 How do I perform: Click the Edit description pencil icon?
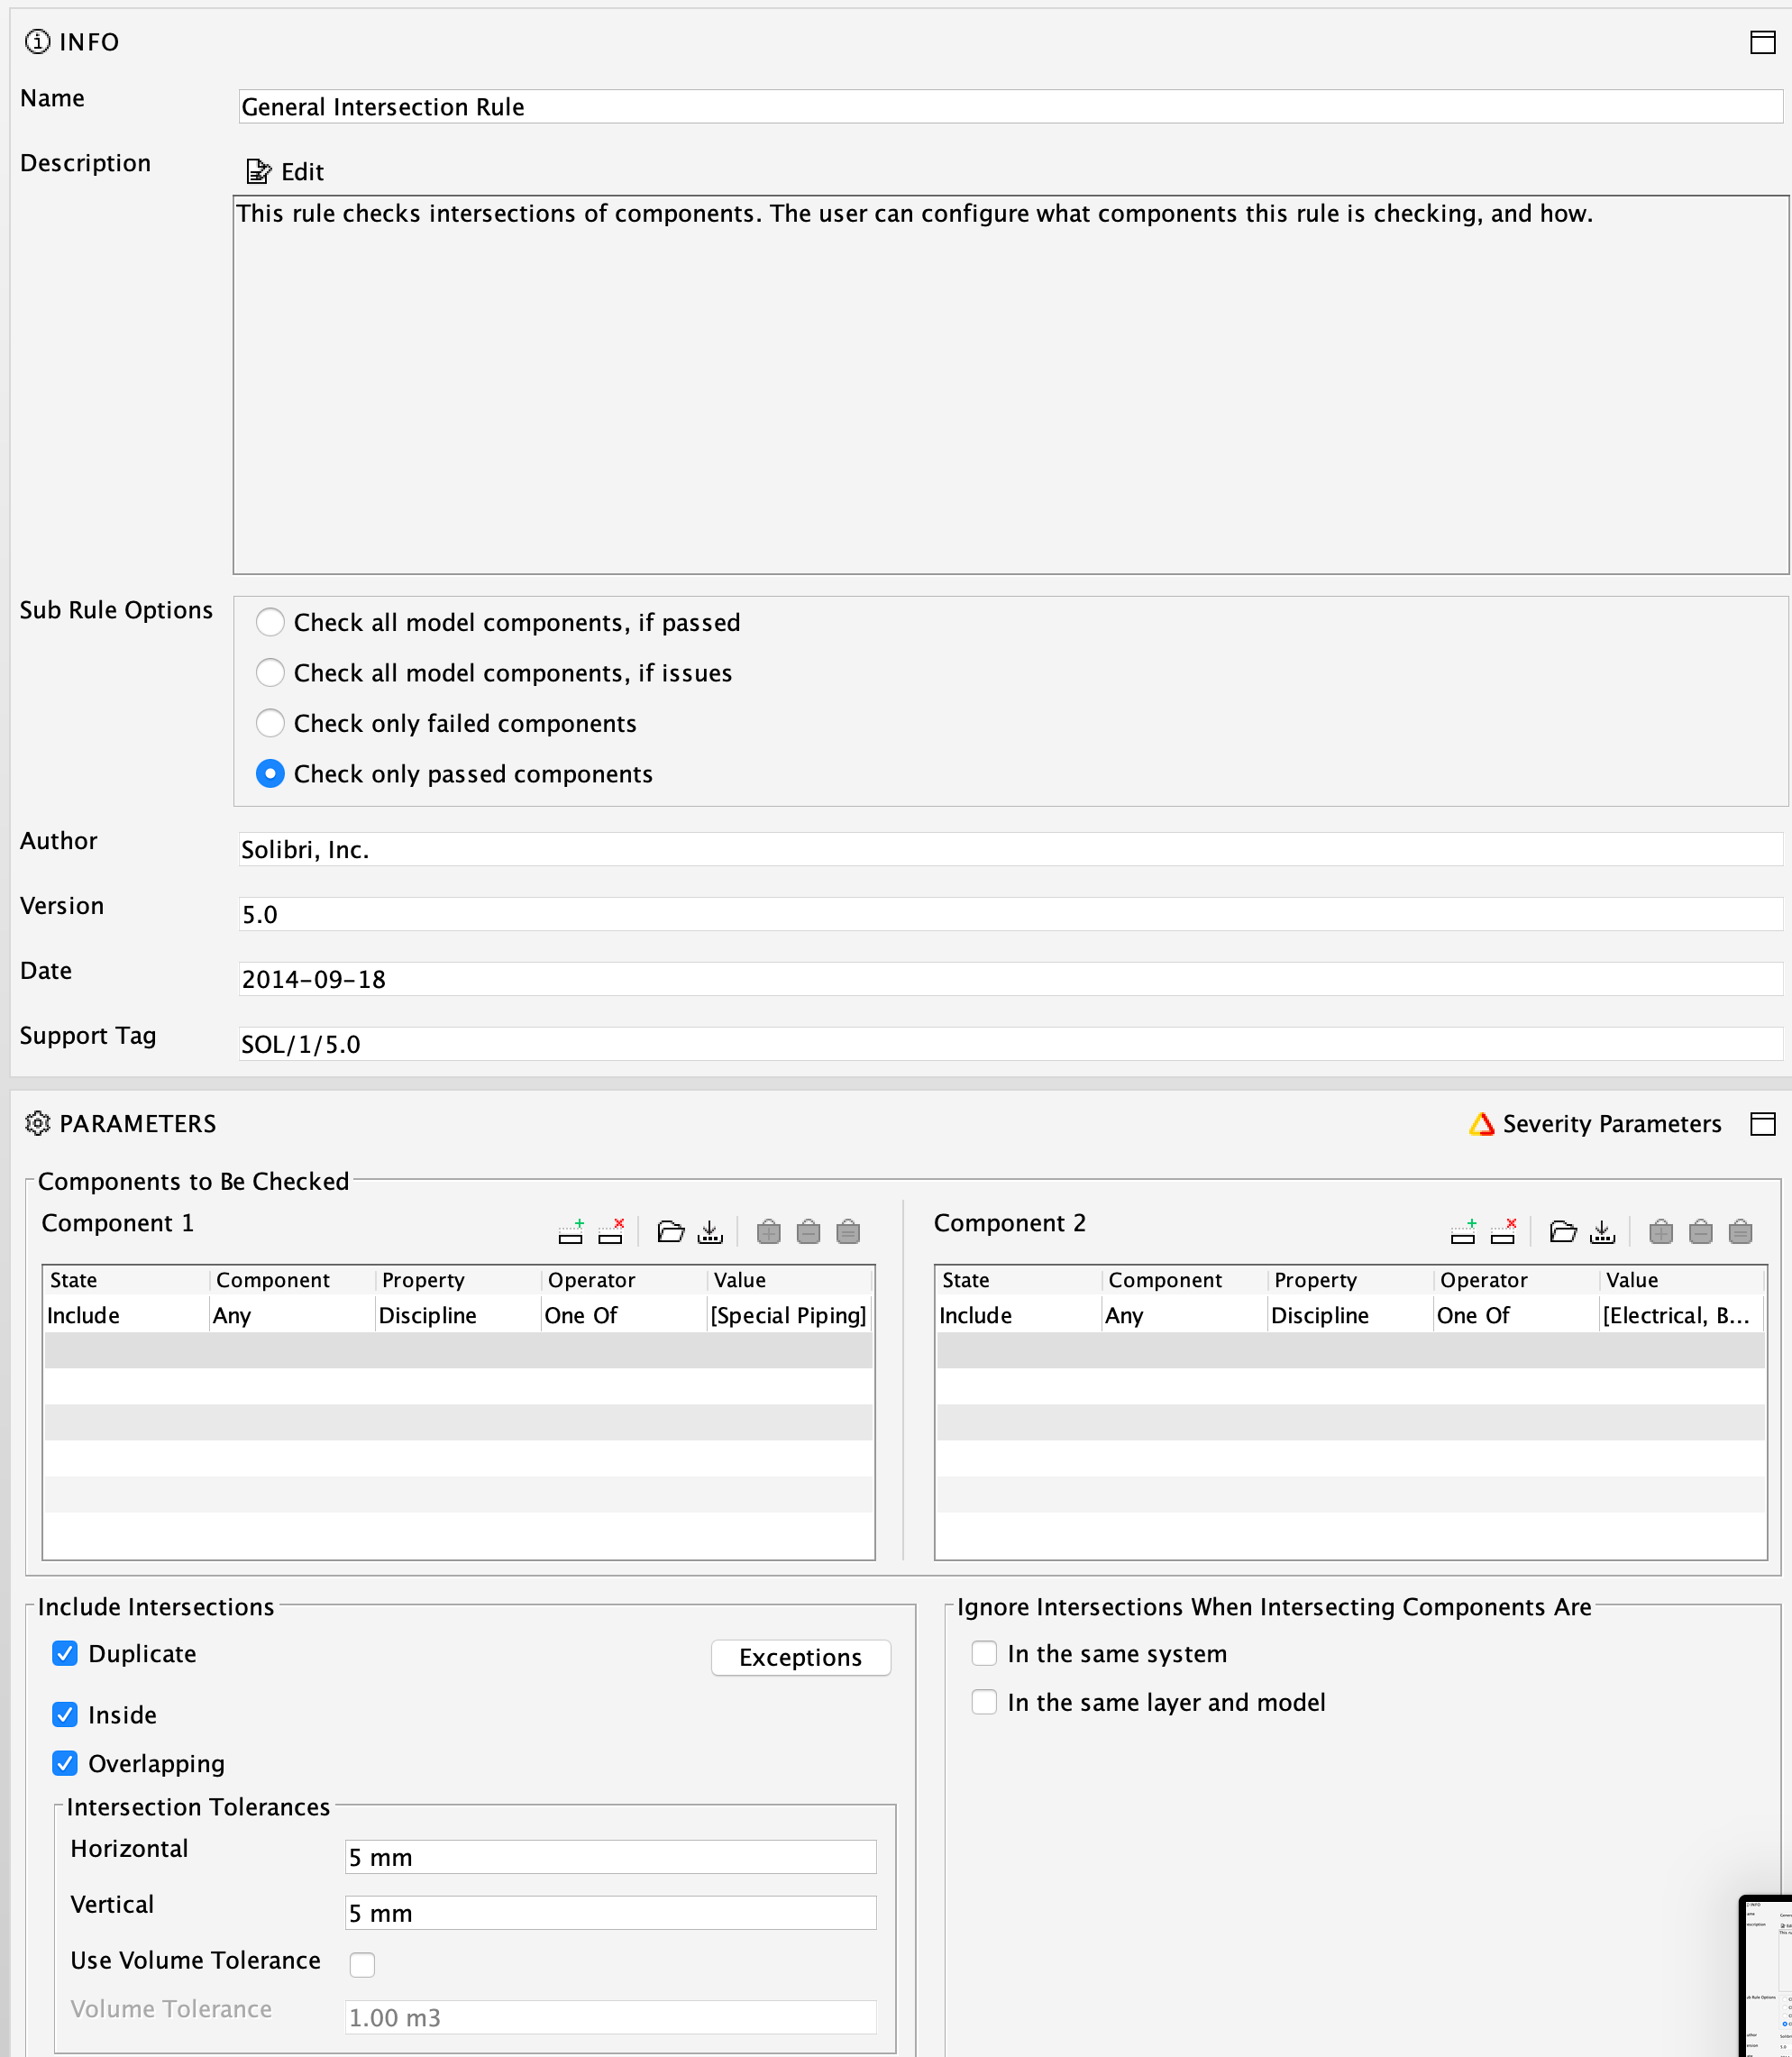tap(258, 172)
